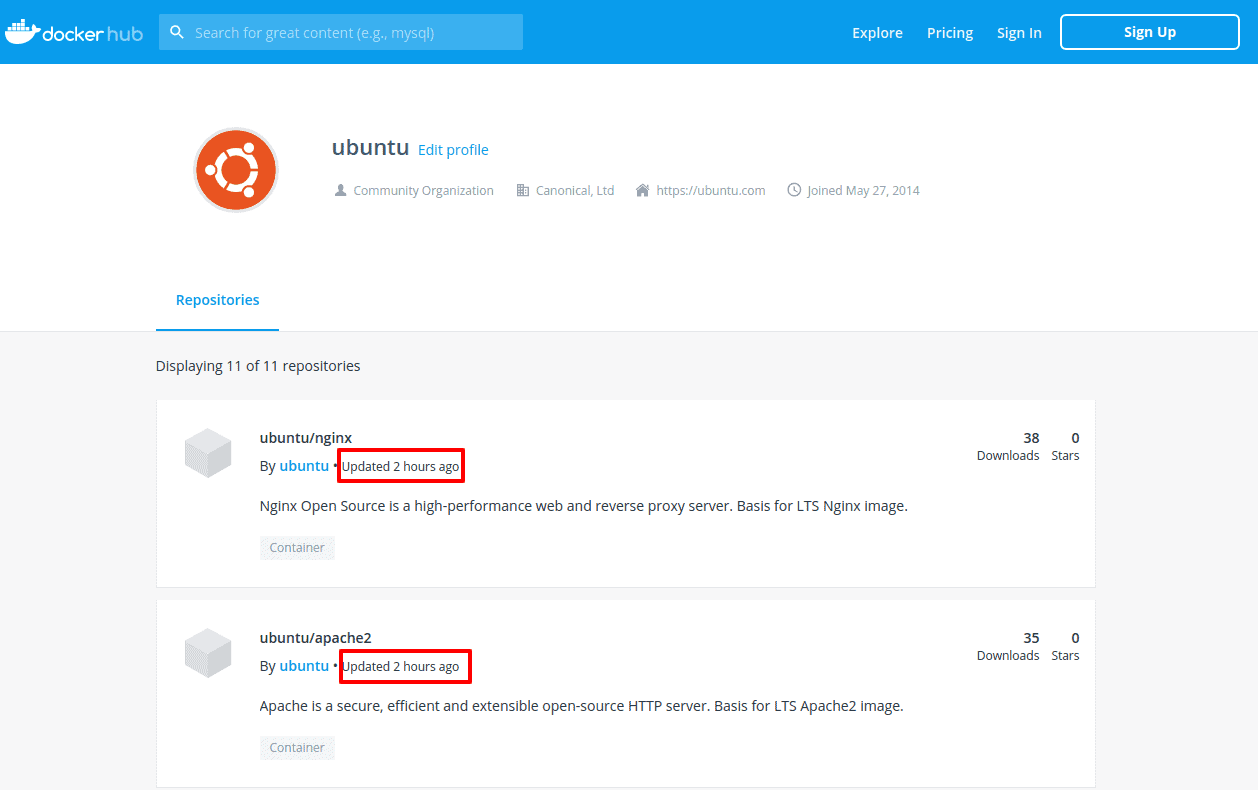1258x790 pixels.
Task: Click the Container tag on ubuntu/nginx
Action: tap(297, 548)
